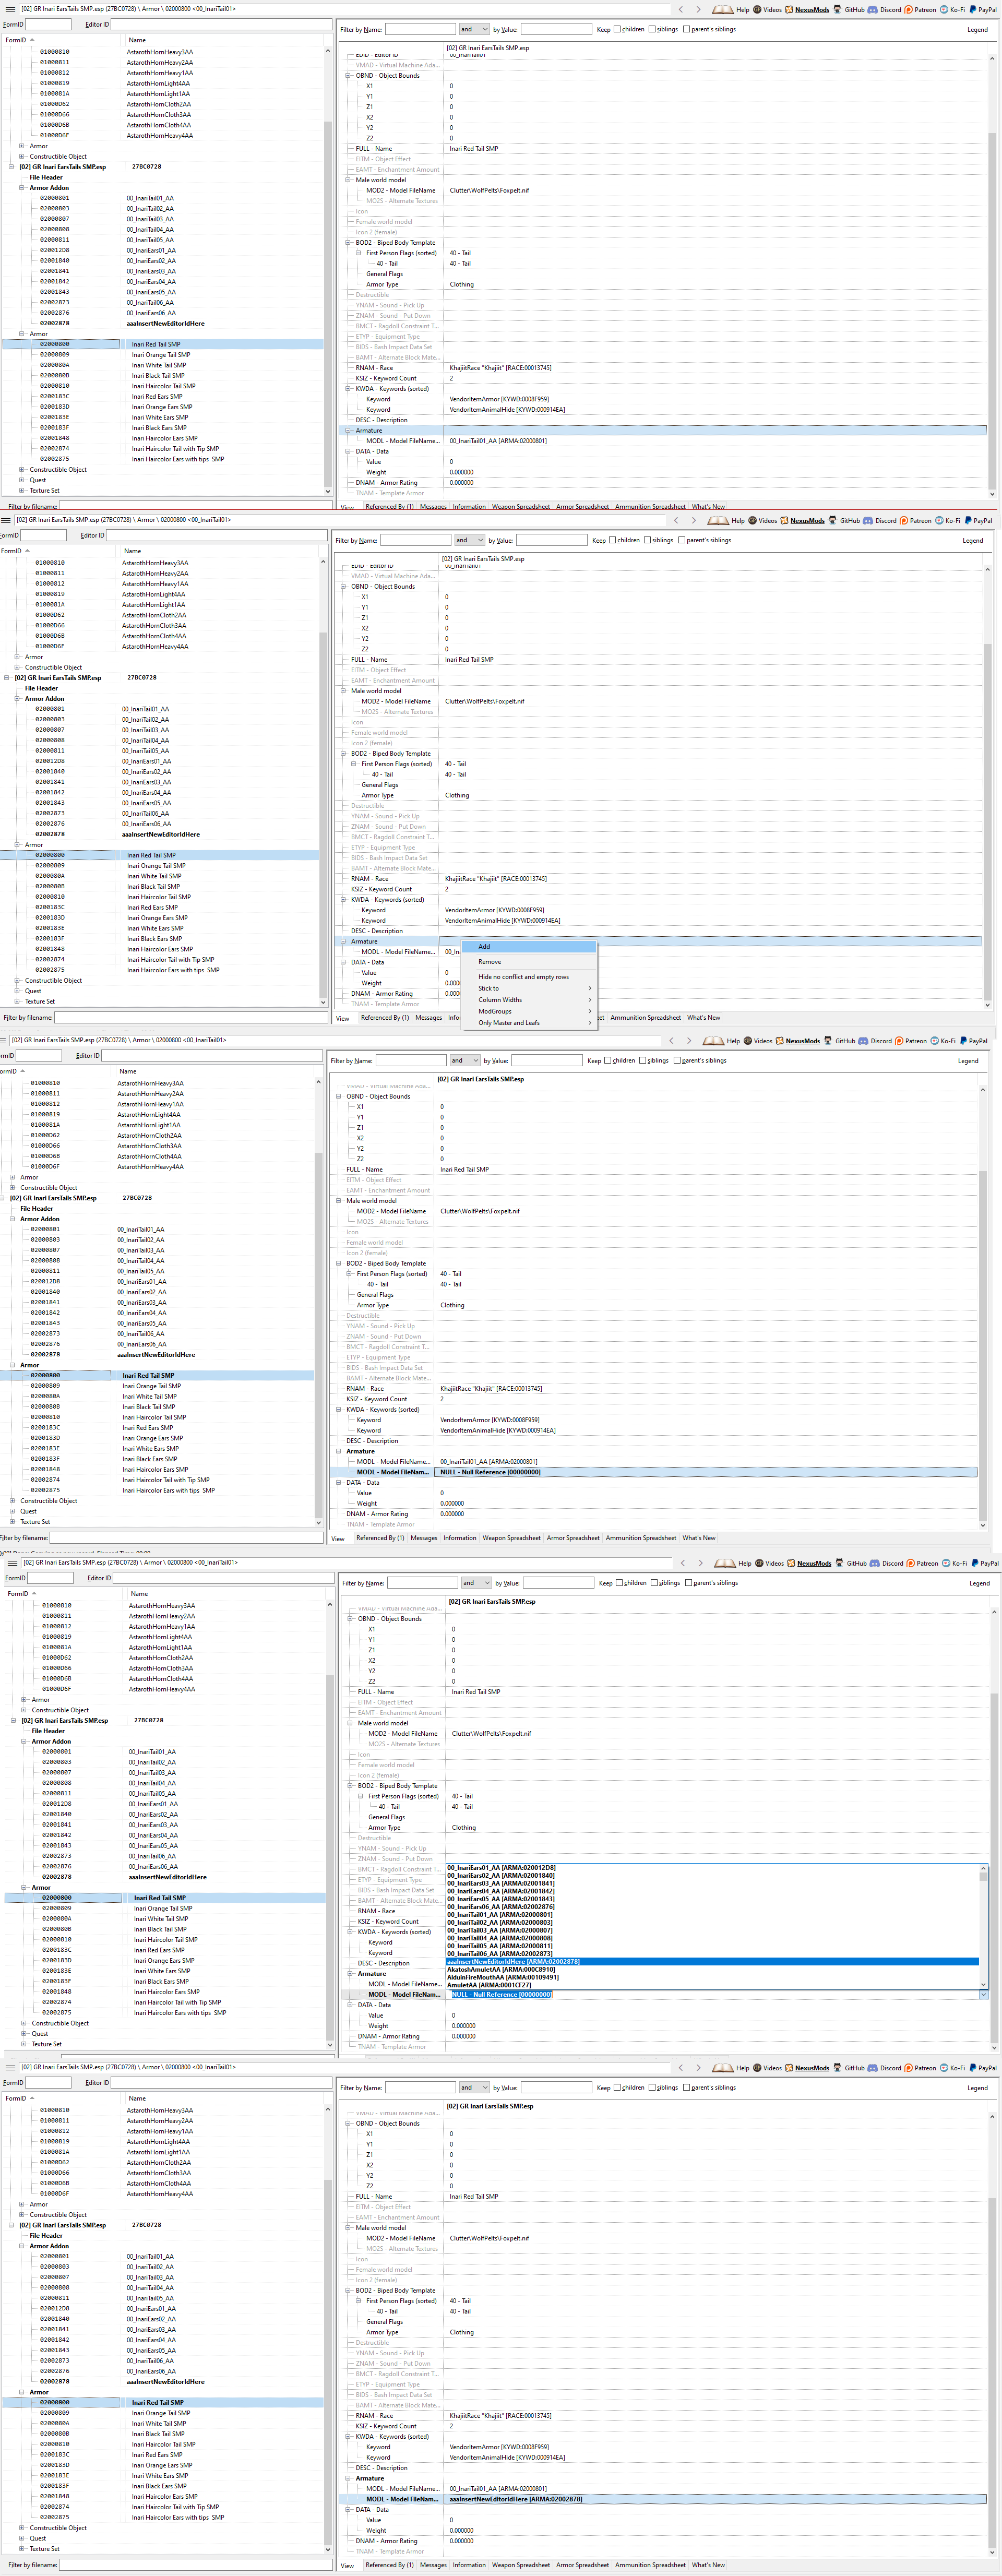Image resolution: width=1002 pixels, height=2576 pixels.
Task: Tick children checkbox in capture showing context menu
Action: (x=612, y=540)
